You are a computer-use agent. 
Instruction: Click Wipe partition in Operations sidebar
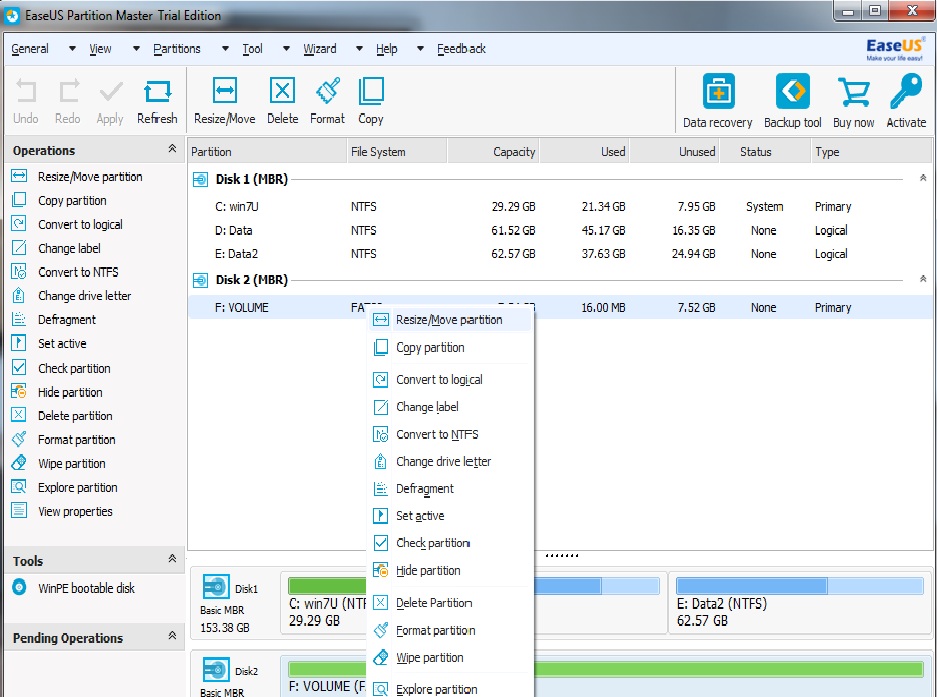click(x=71, y=463)
